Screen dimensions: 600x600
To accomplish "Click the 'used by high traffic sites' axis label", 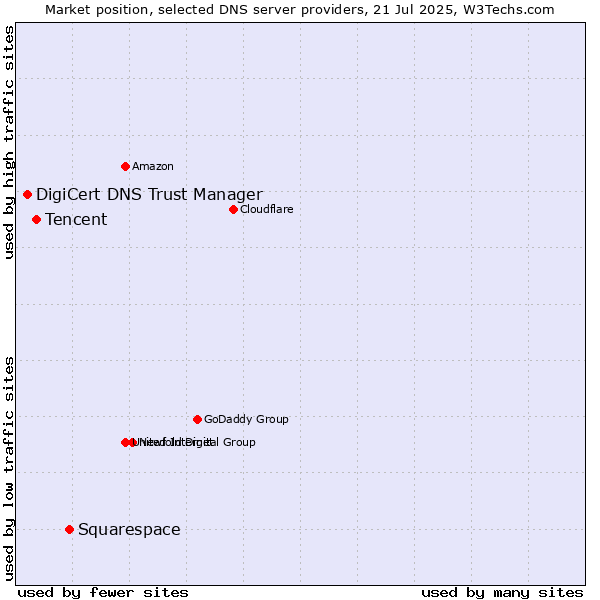I will coord(9,142).
